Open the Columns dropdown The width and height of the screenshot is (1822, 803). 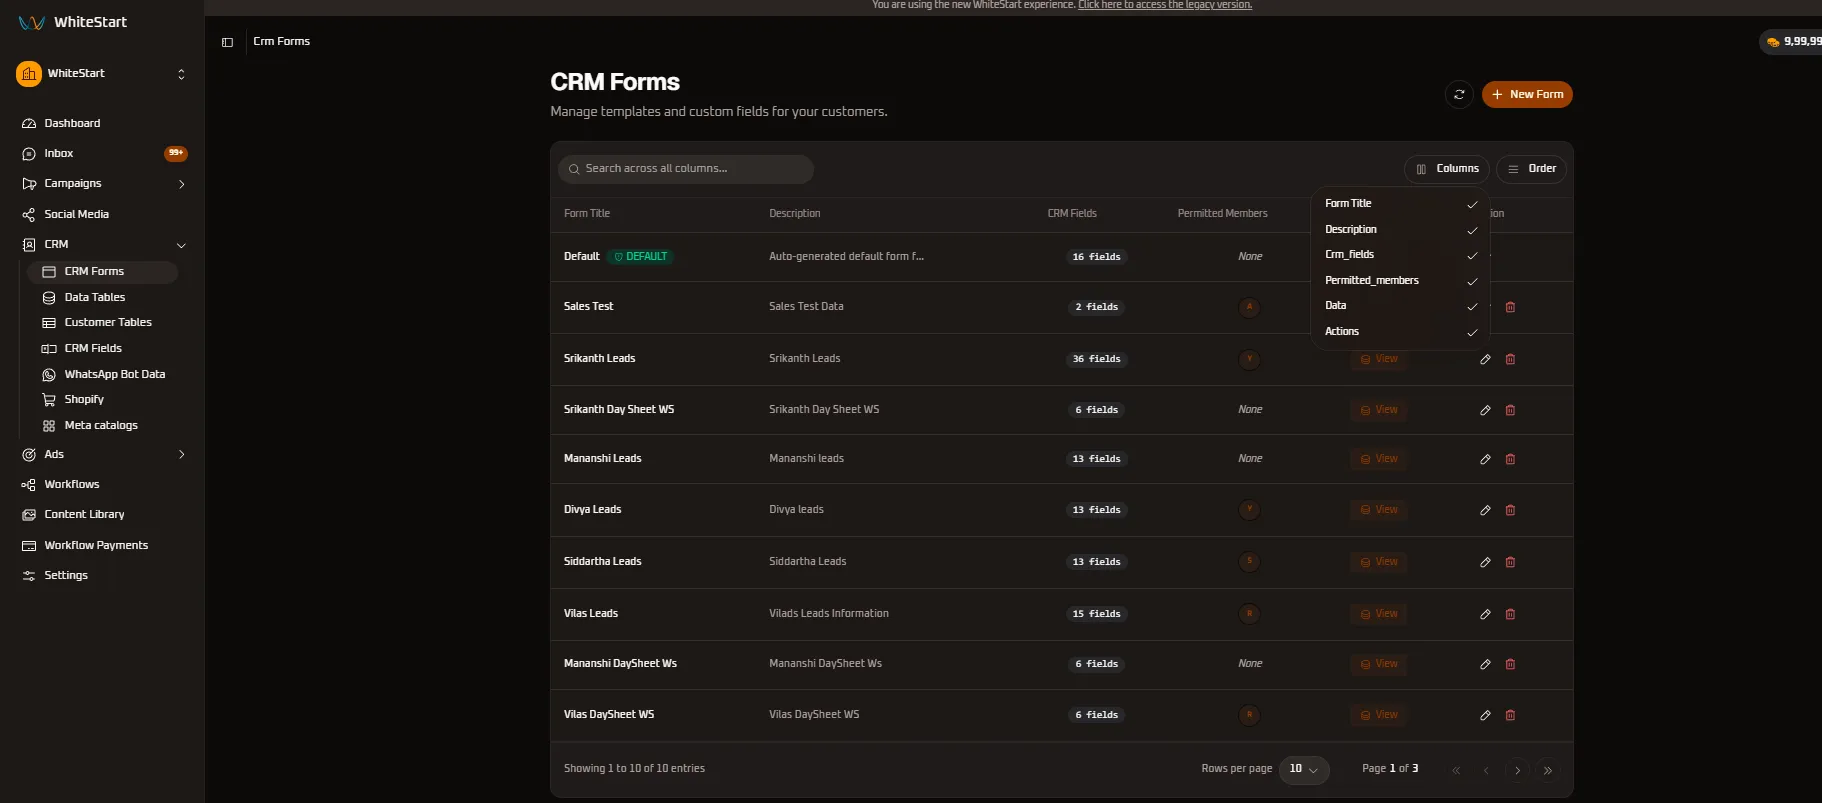pyautogui.click(x=1447, y=169)
